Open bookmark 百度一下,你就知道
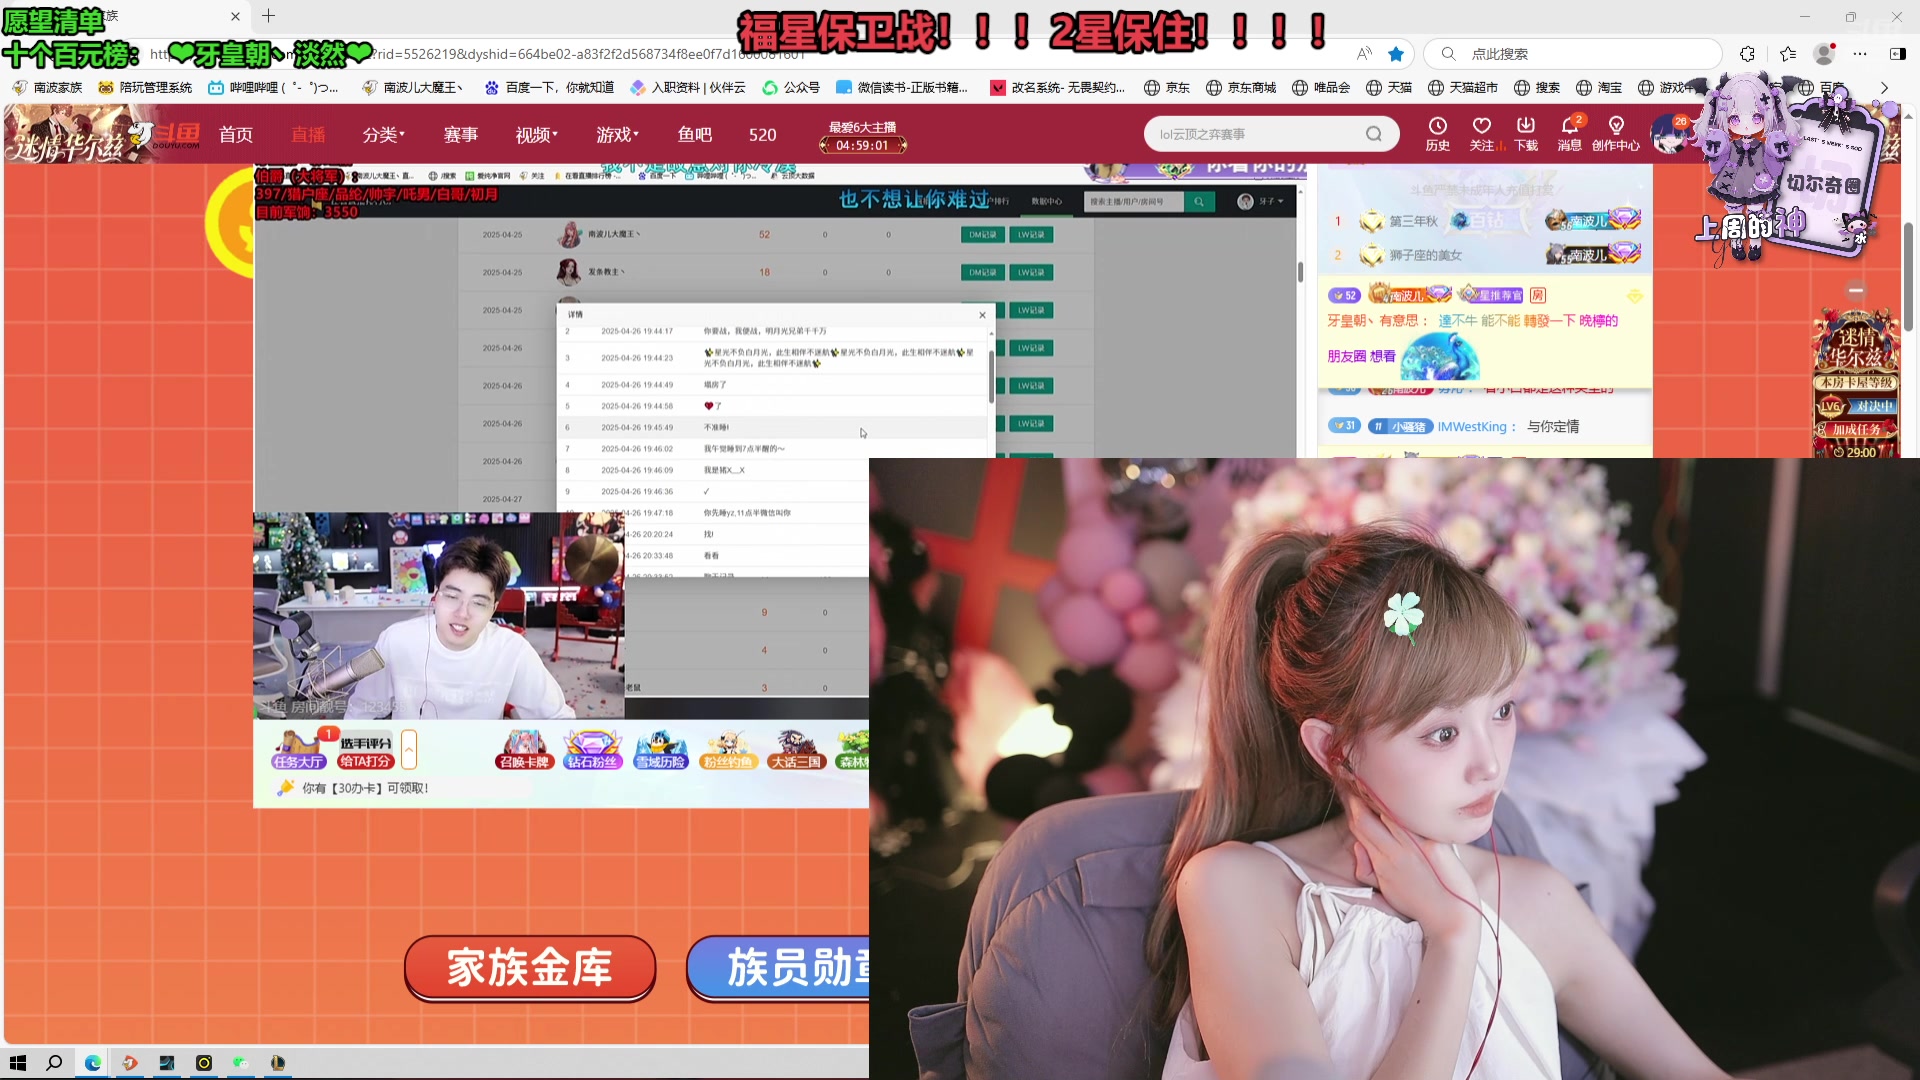 (548, 88)
